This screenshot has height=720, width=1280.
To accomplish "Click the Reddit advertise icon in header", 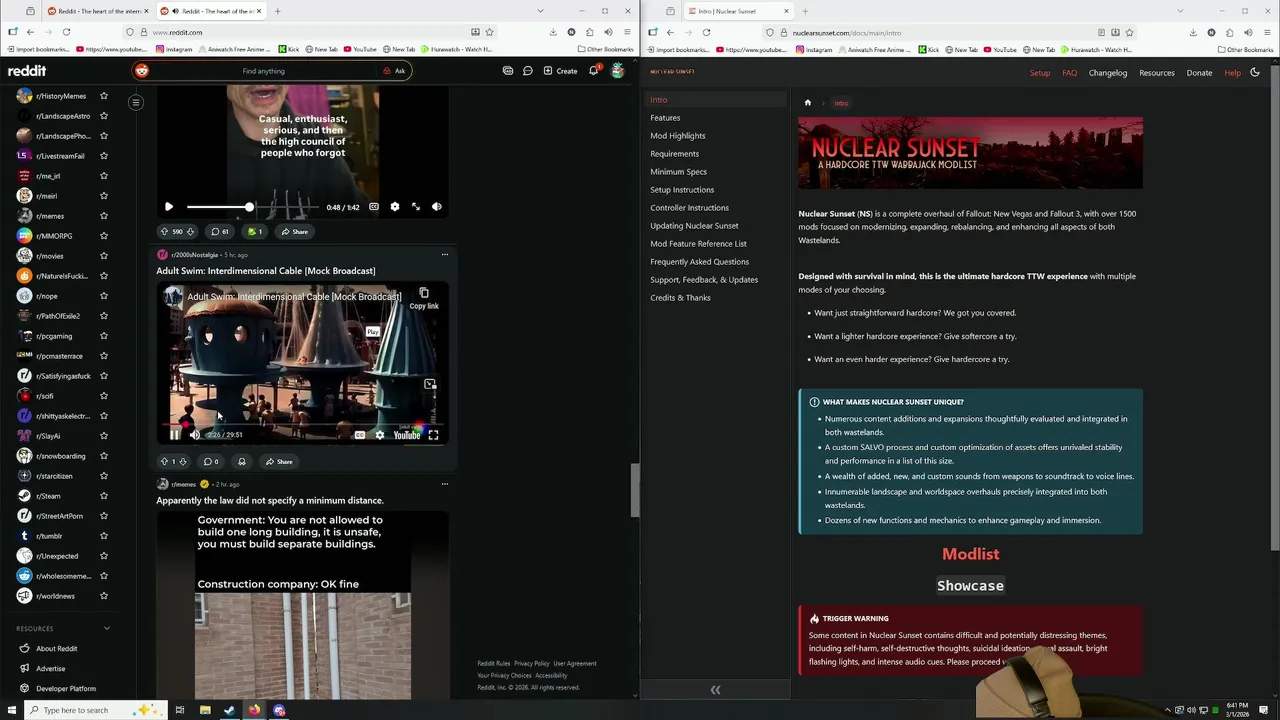I will (x=508, y=71).
